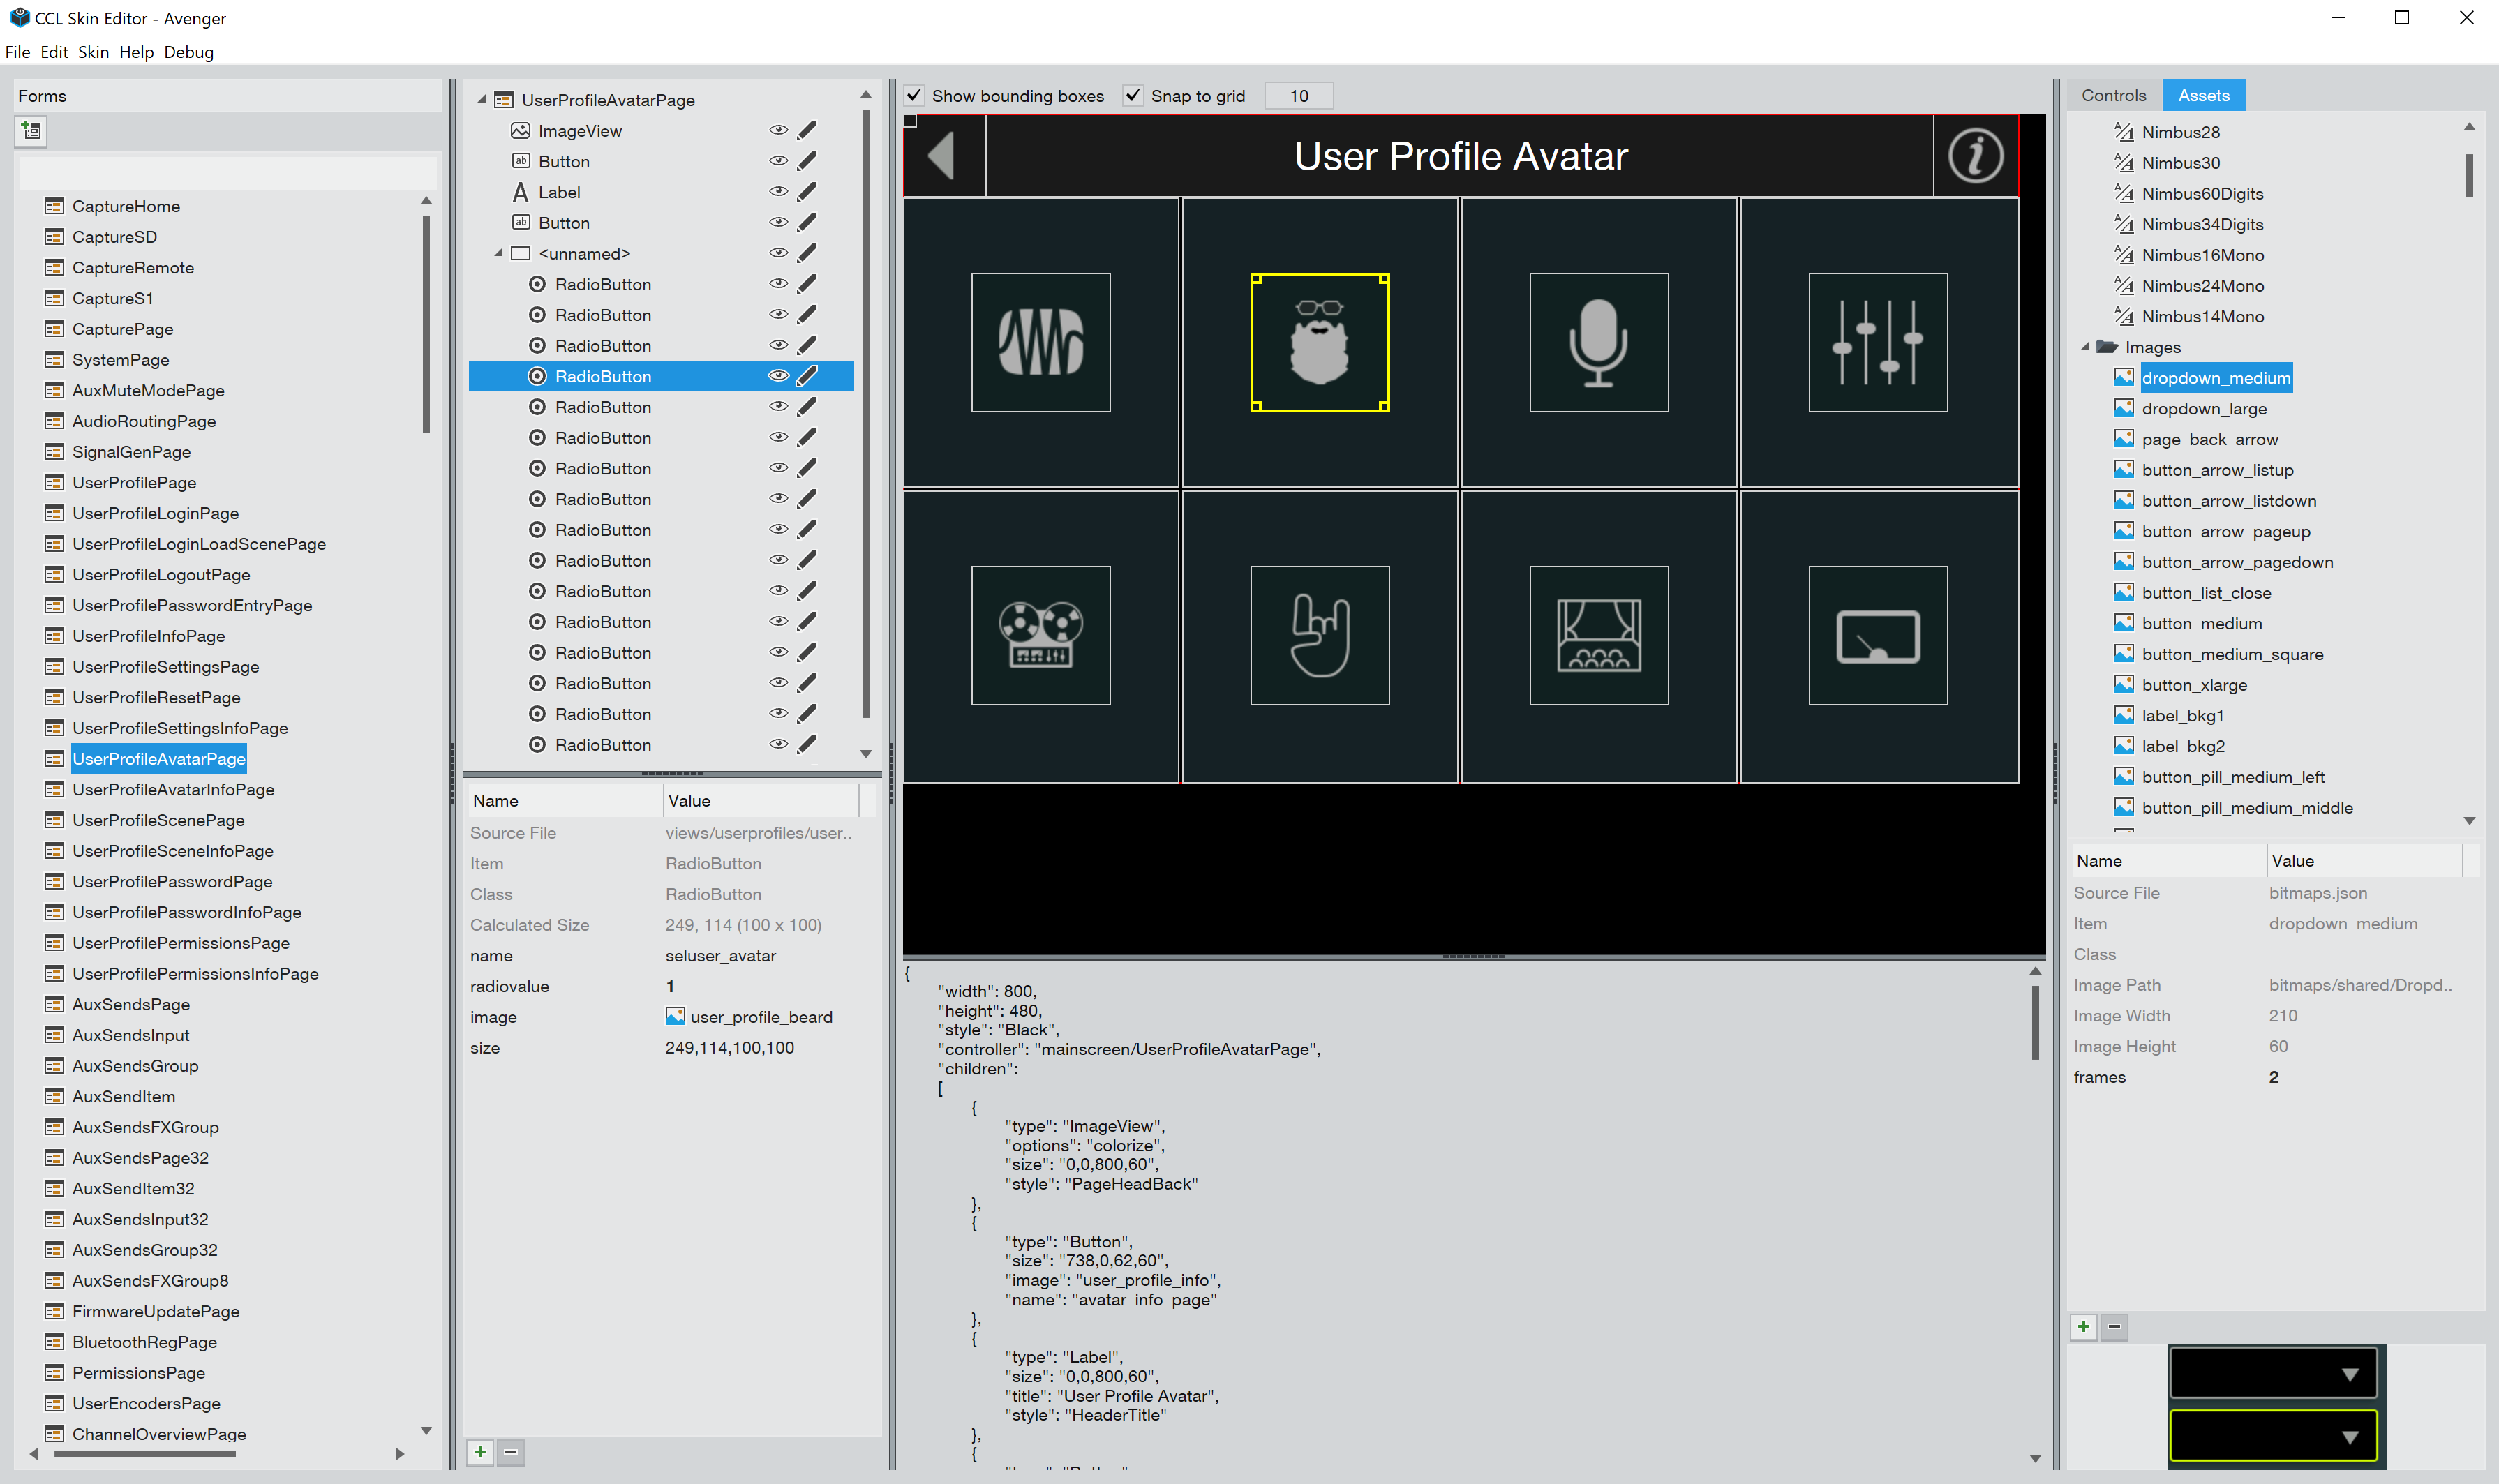Select the rock hand gesture avatar
Image resolution: width=2499 pixels, height=1484 pixels.
pyautogui.click(x=1319, y=635)
